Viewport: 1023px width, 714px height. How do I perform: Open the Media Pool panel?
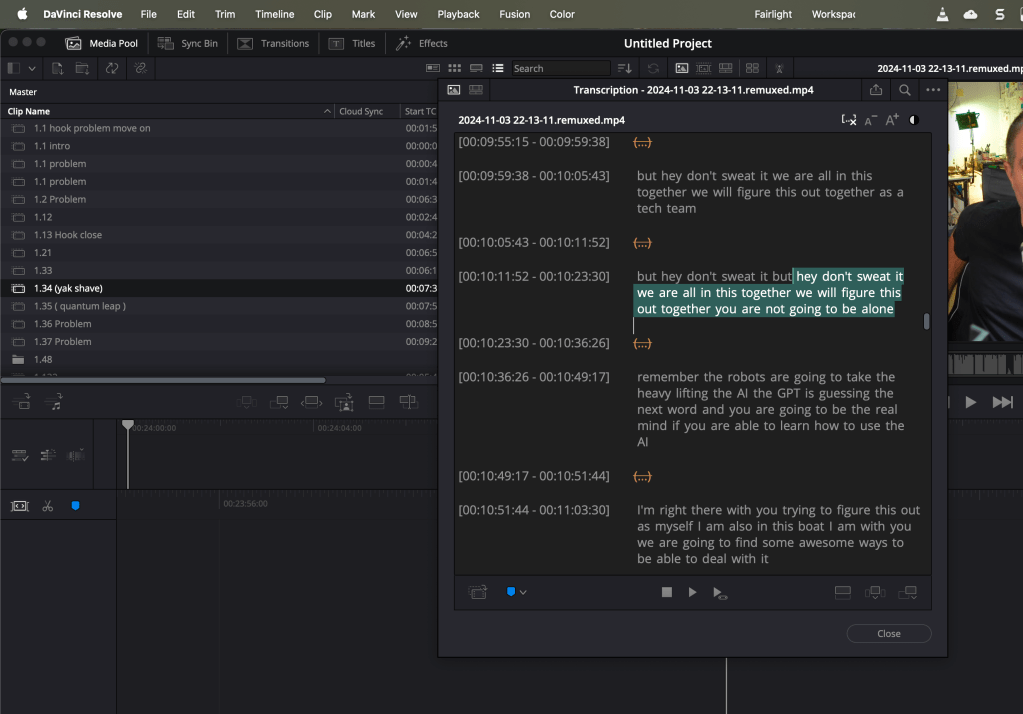[102, 43]
